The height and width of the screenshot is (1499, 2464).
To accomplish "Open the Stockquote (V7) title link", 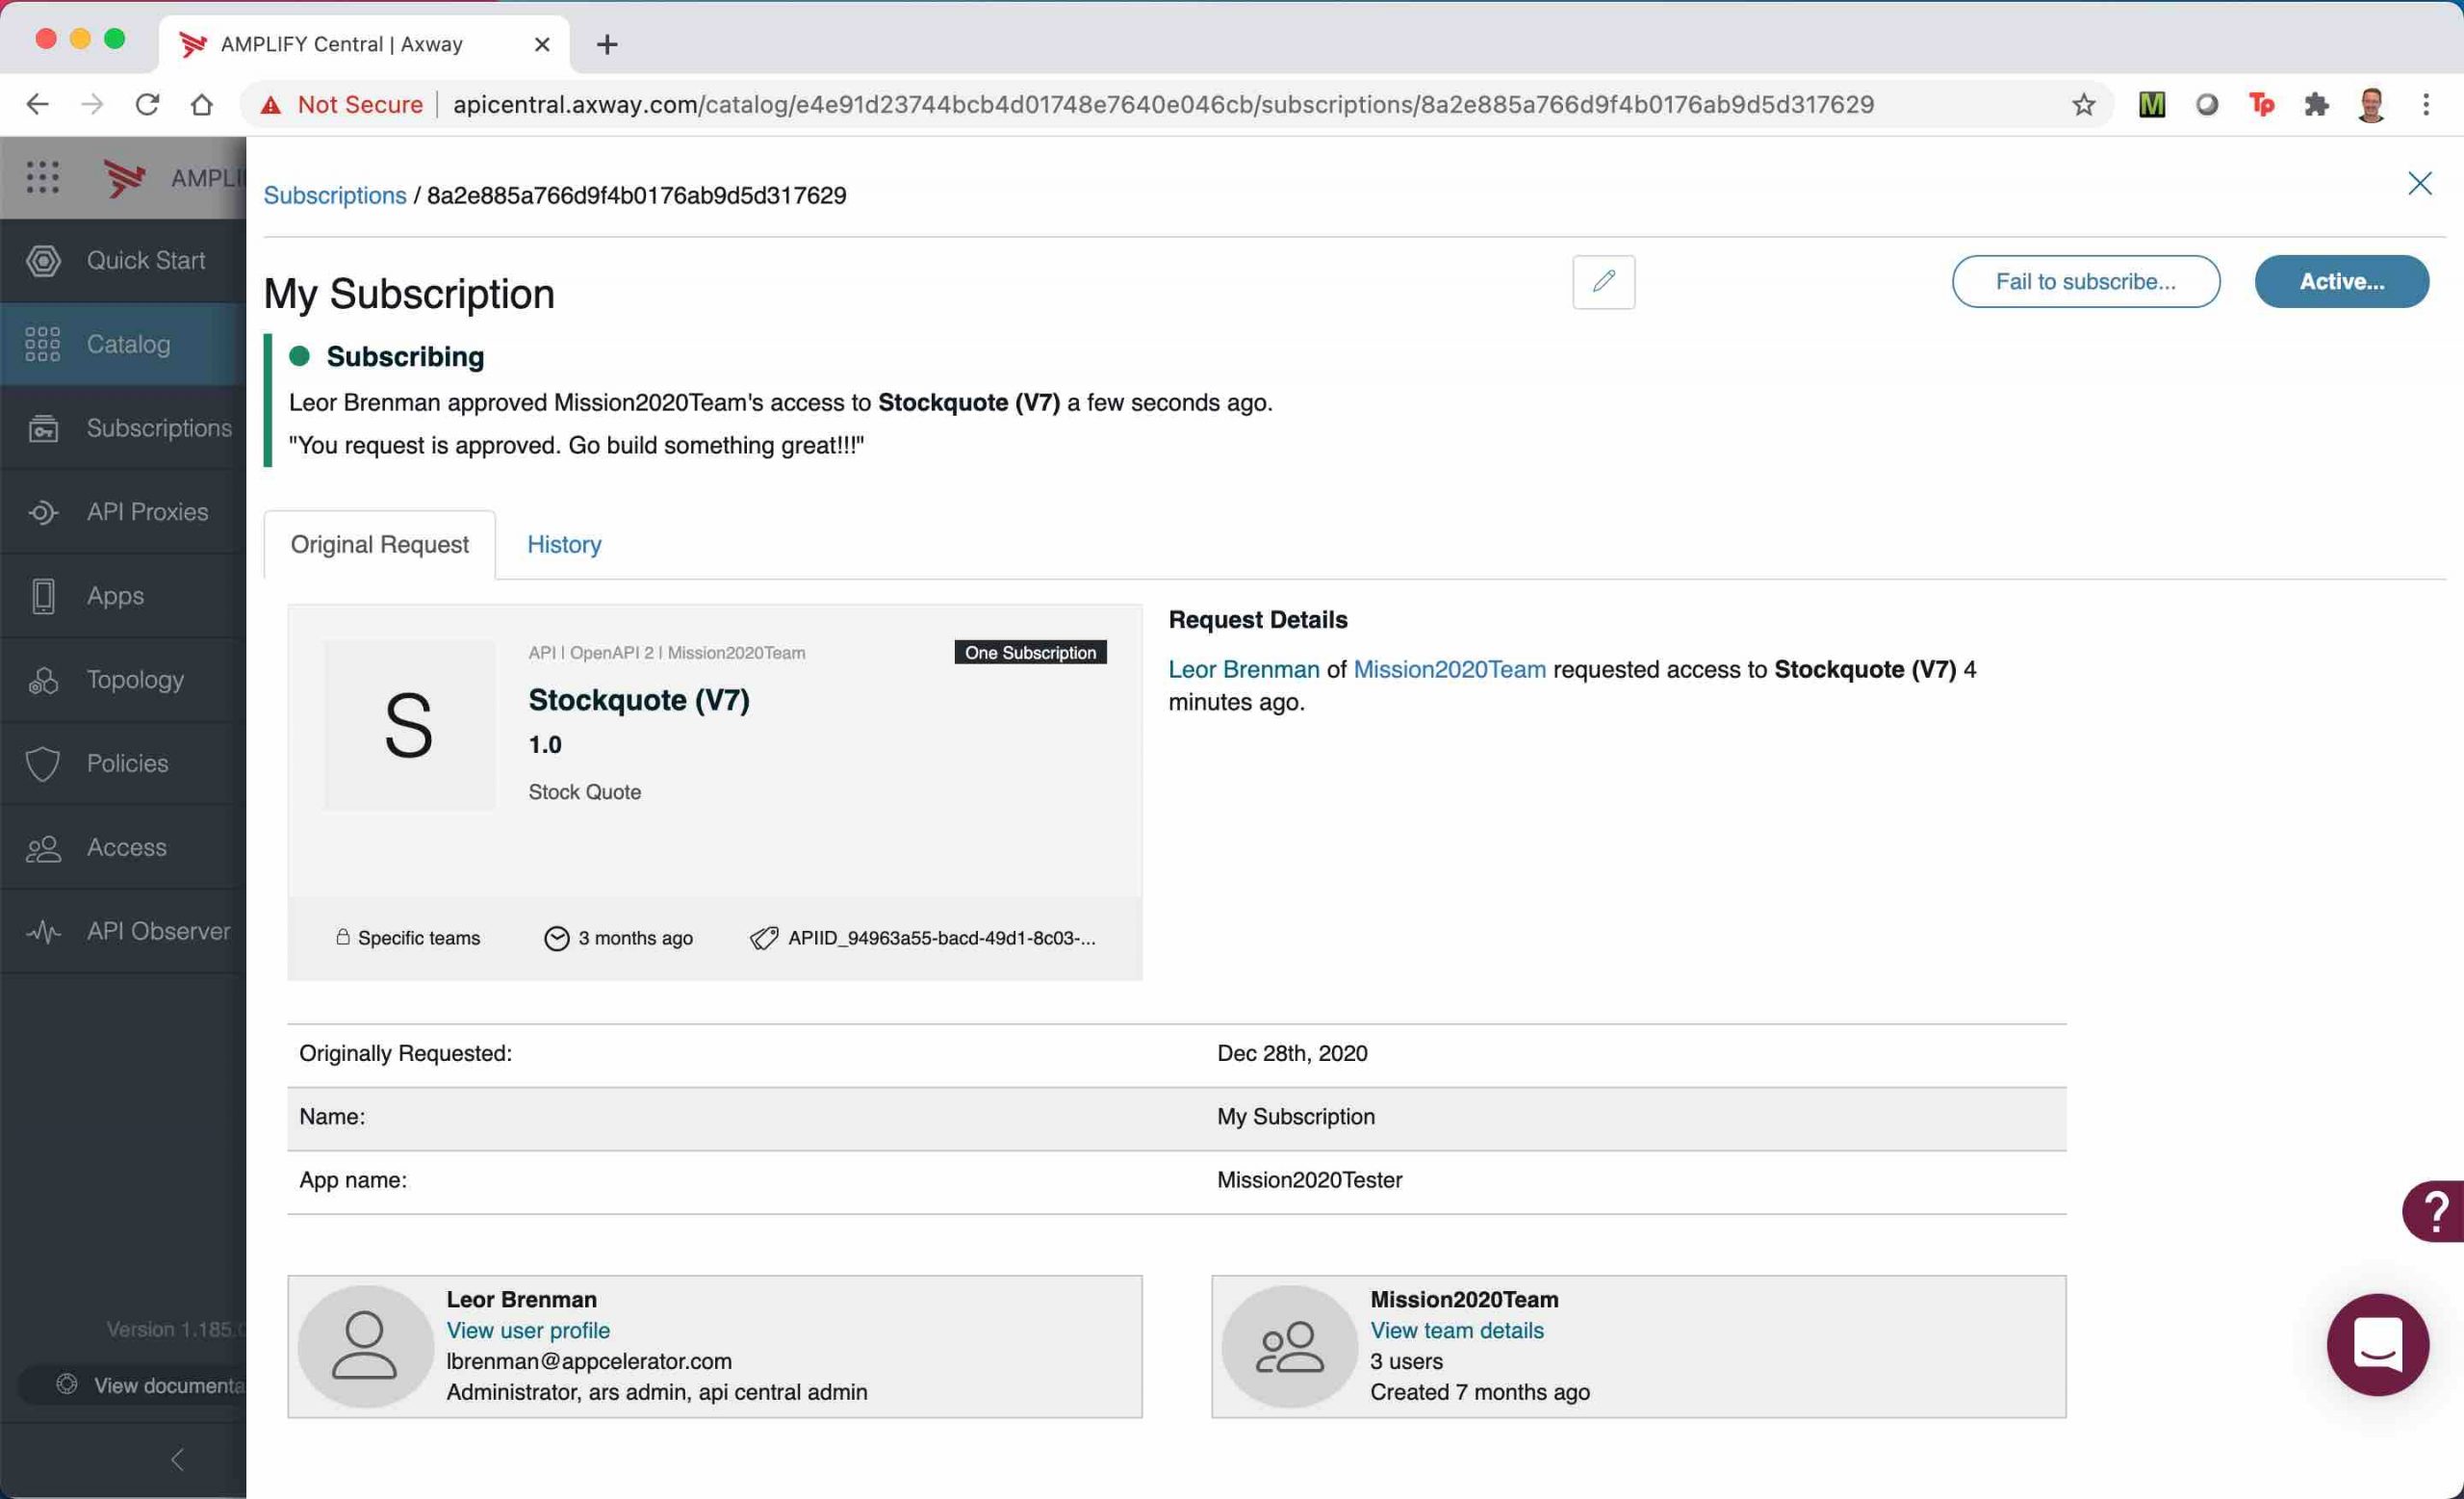I will pyautogui.click(x=639, y=700).
